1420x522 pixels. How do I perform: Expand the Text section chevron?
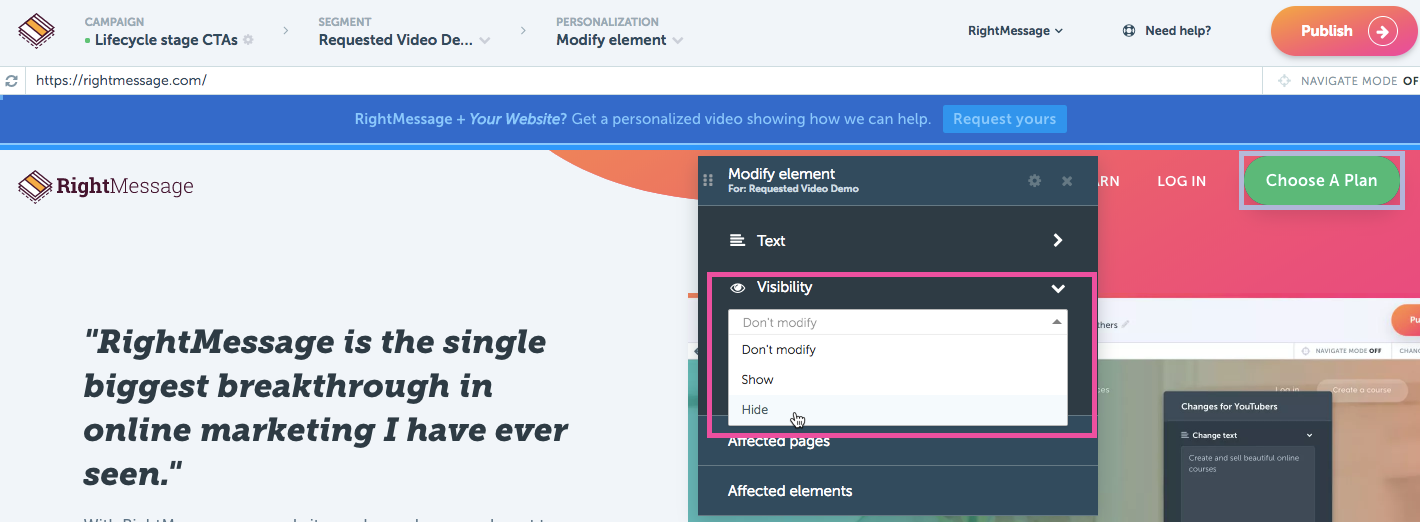[1058, 240]
